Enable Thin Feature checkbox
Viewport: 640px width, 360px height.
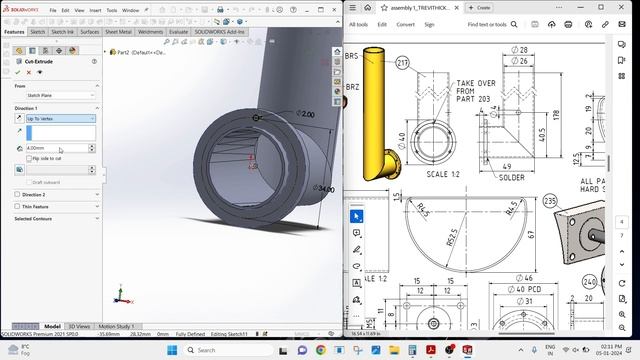(17, 207)
